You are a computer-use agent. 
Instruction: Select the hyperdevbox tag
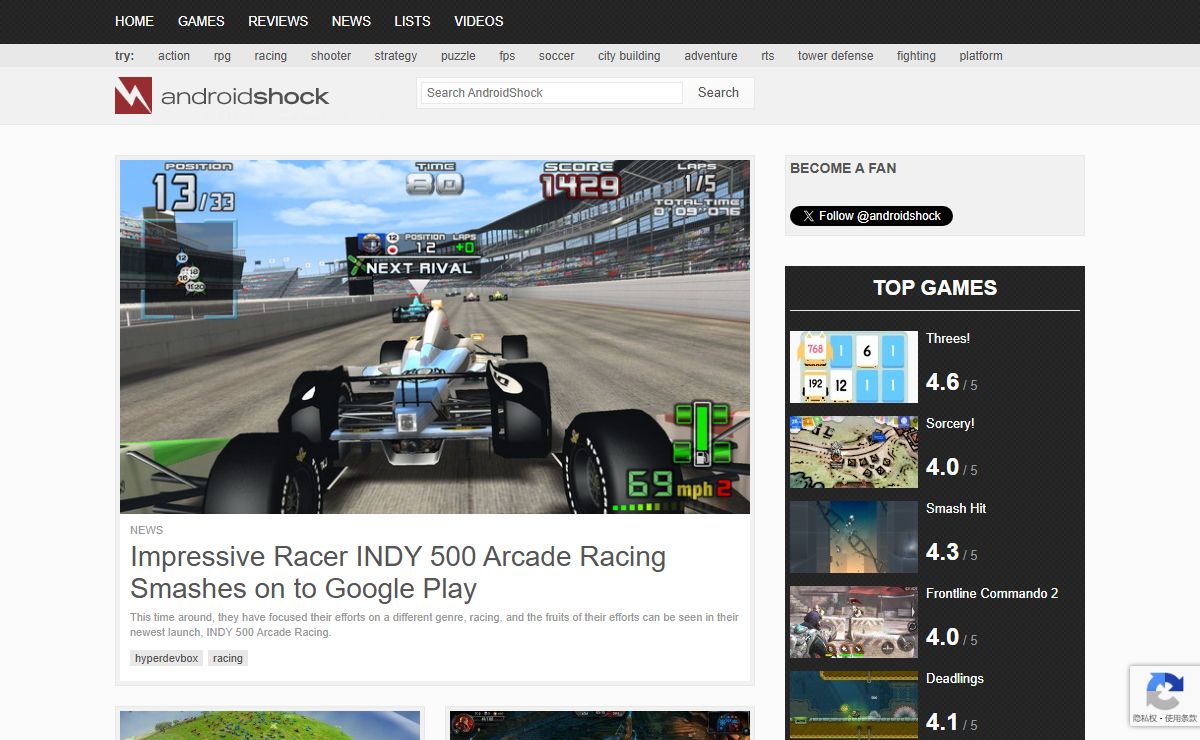pos(167,658)
